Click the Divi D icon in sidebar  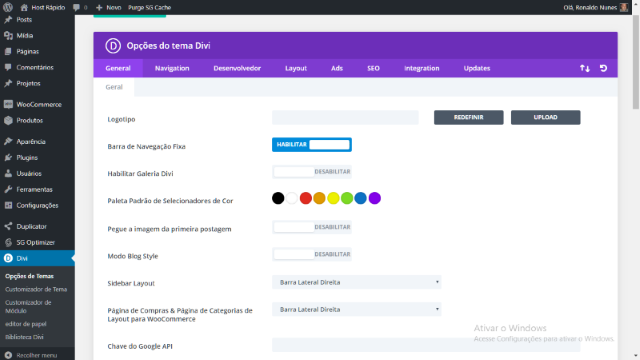[8, 258]
